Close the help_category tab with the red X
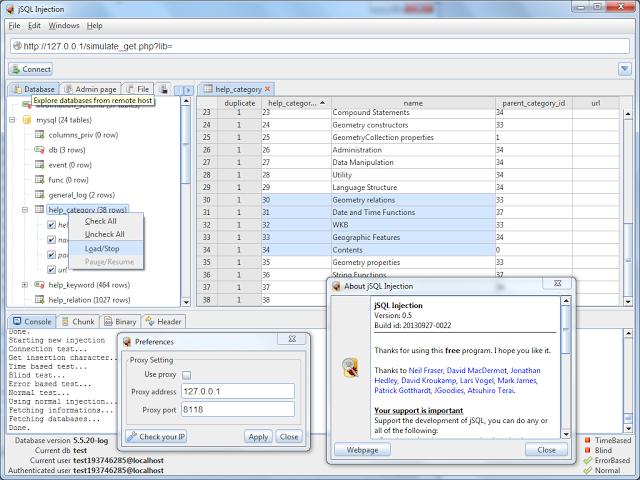The width and height of the screenshot is (640, 480). pyautogui.click(x=267, y=89)
